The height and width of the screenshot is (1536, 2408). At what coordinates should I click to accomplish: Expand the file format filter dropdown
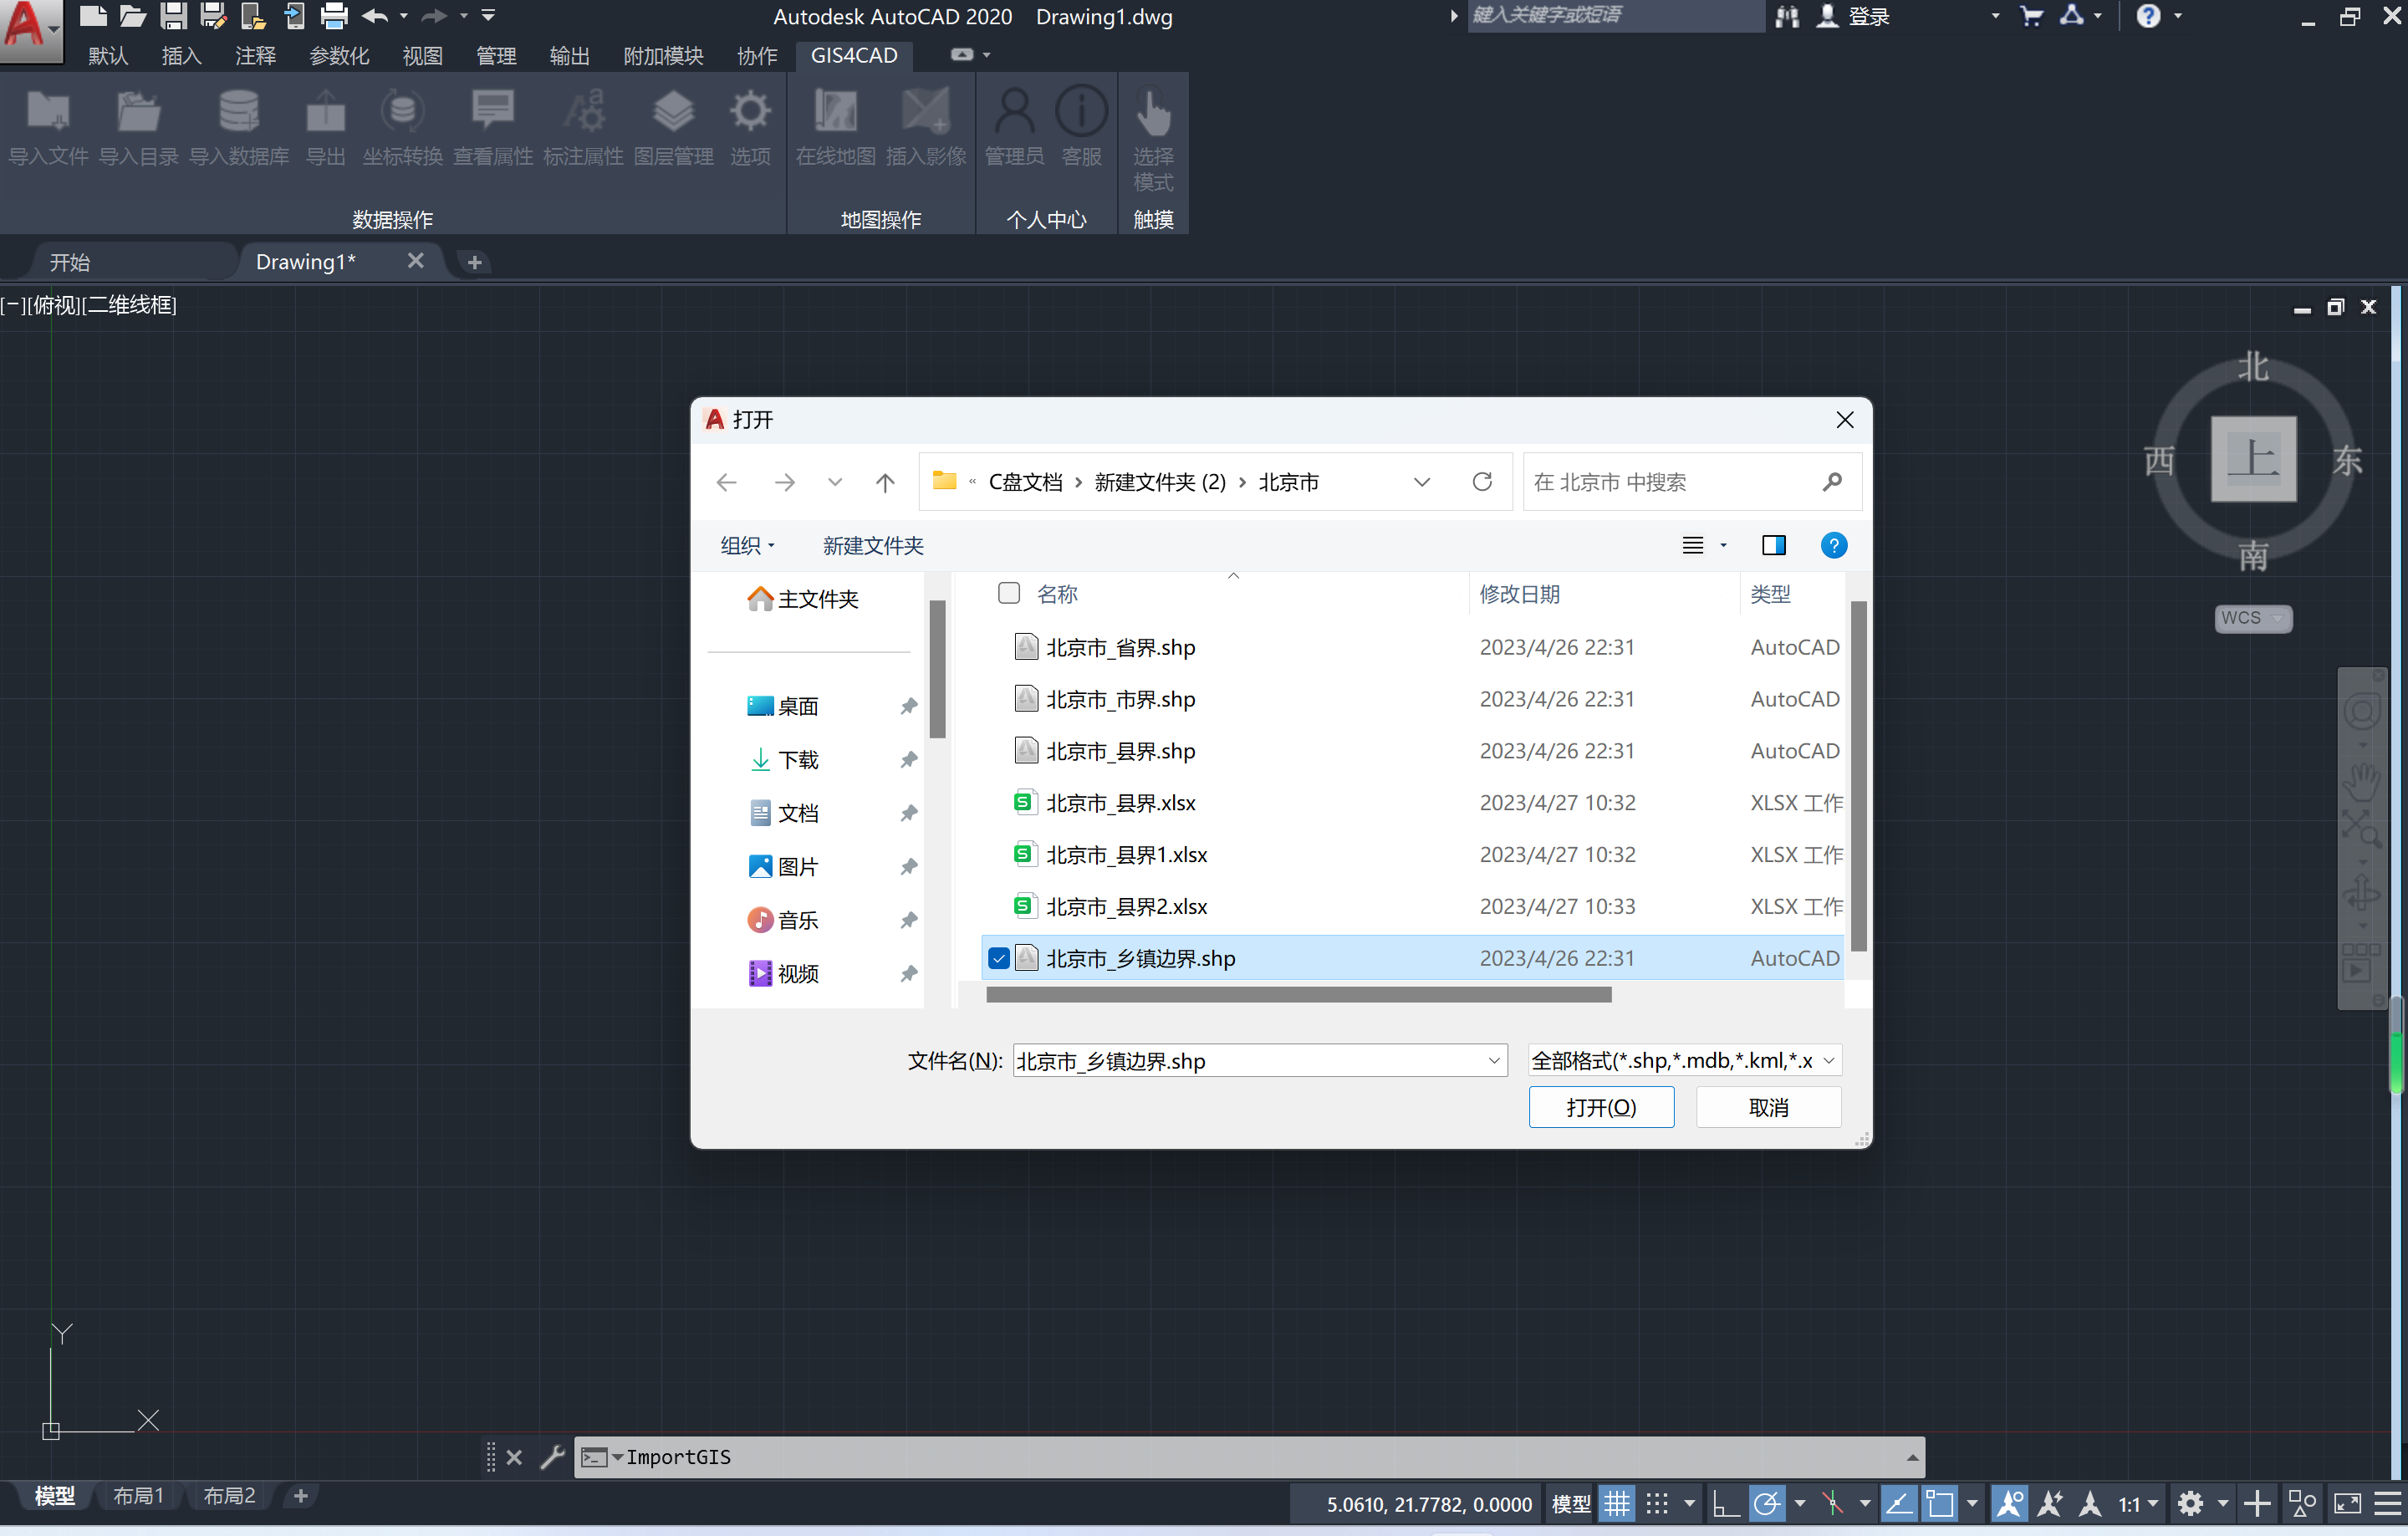(x=1828, y=1061)
